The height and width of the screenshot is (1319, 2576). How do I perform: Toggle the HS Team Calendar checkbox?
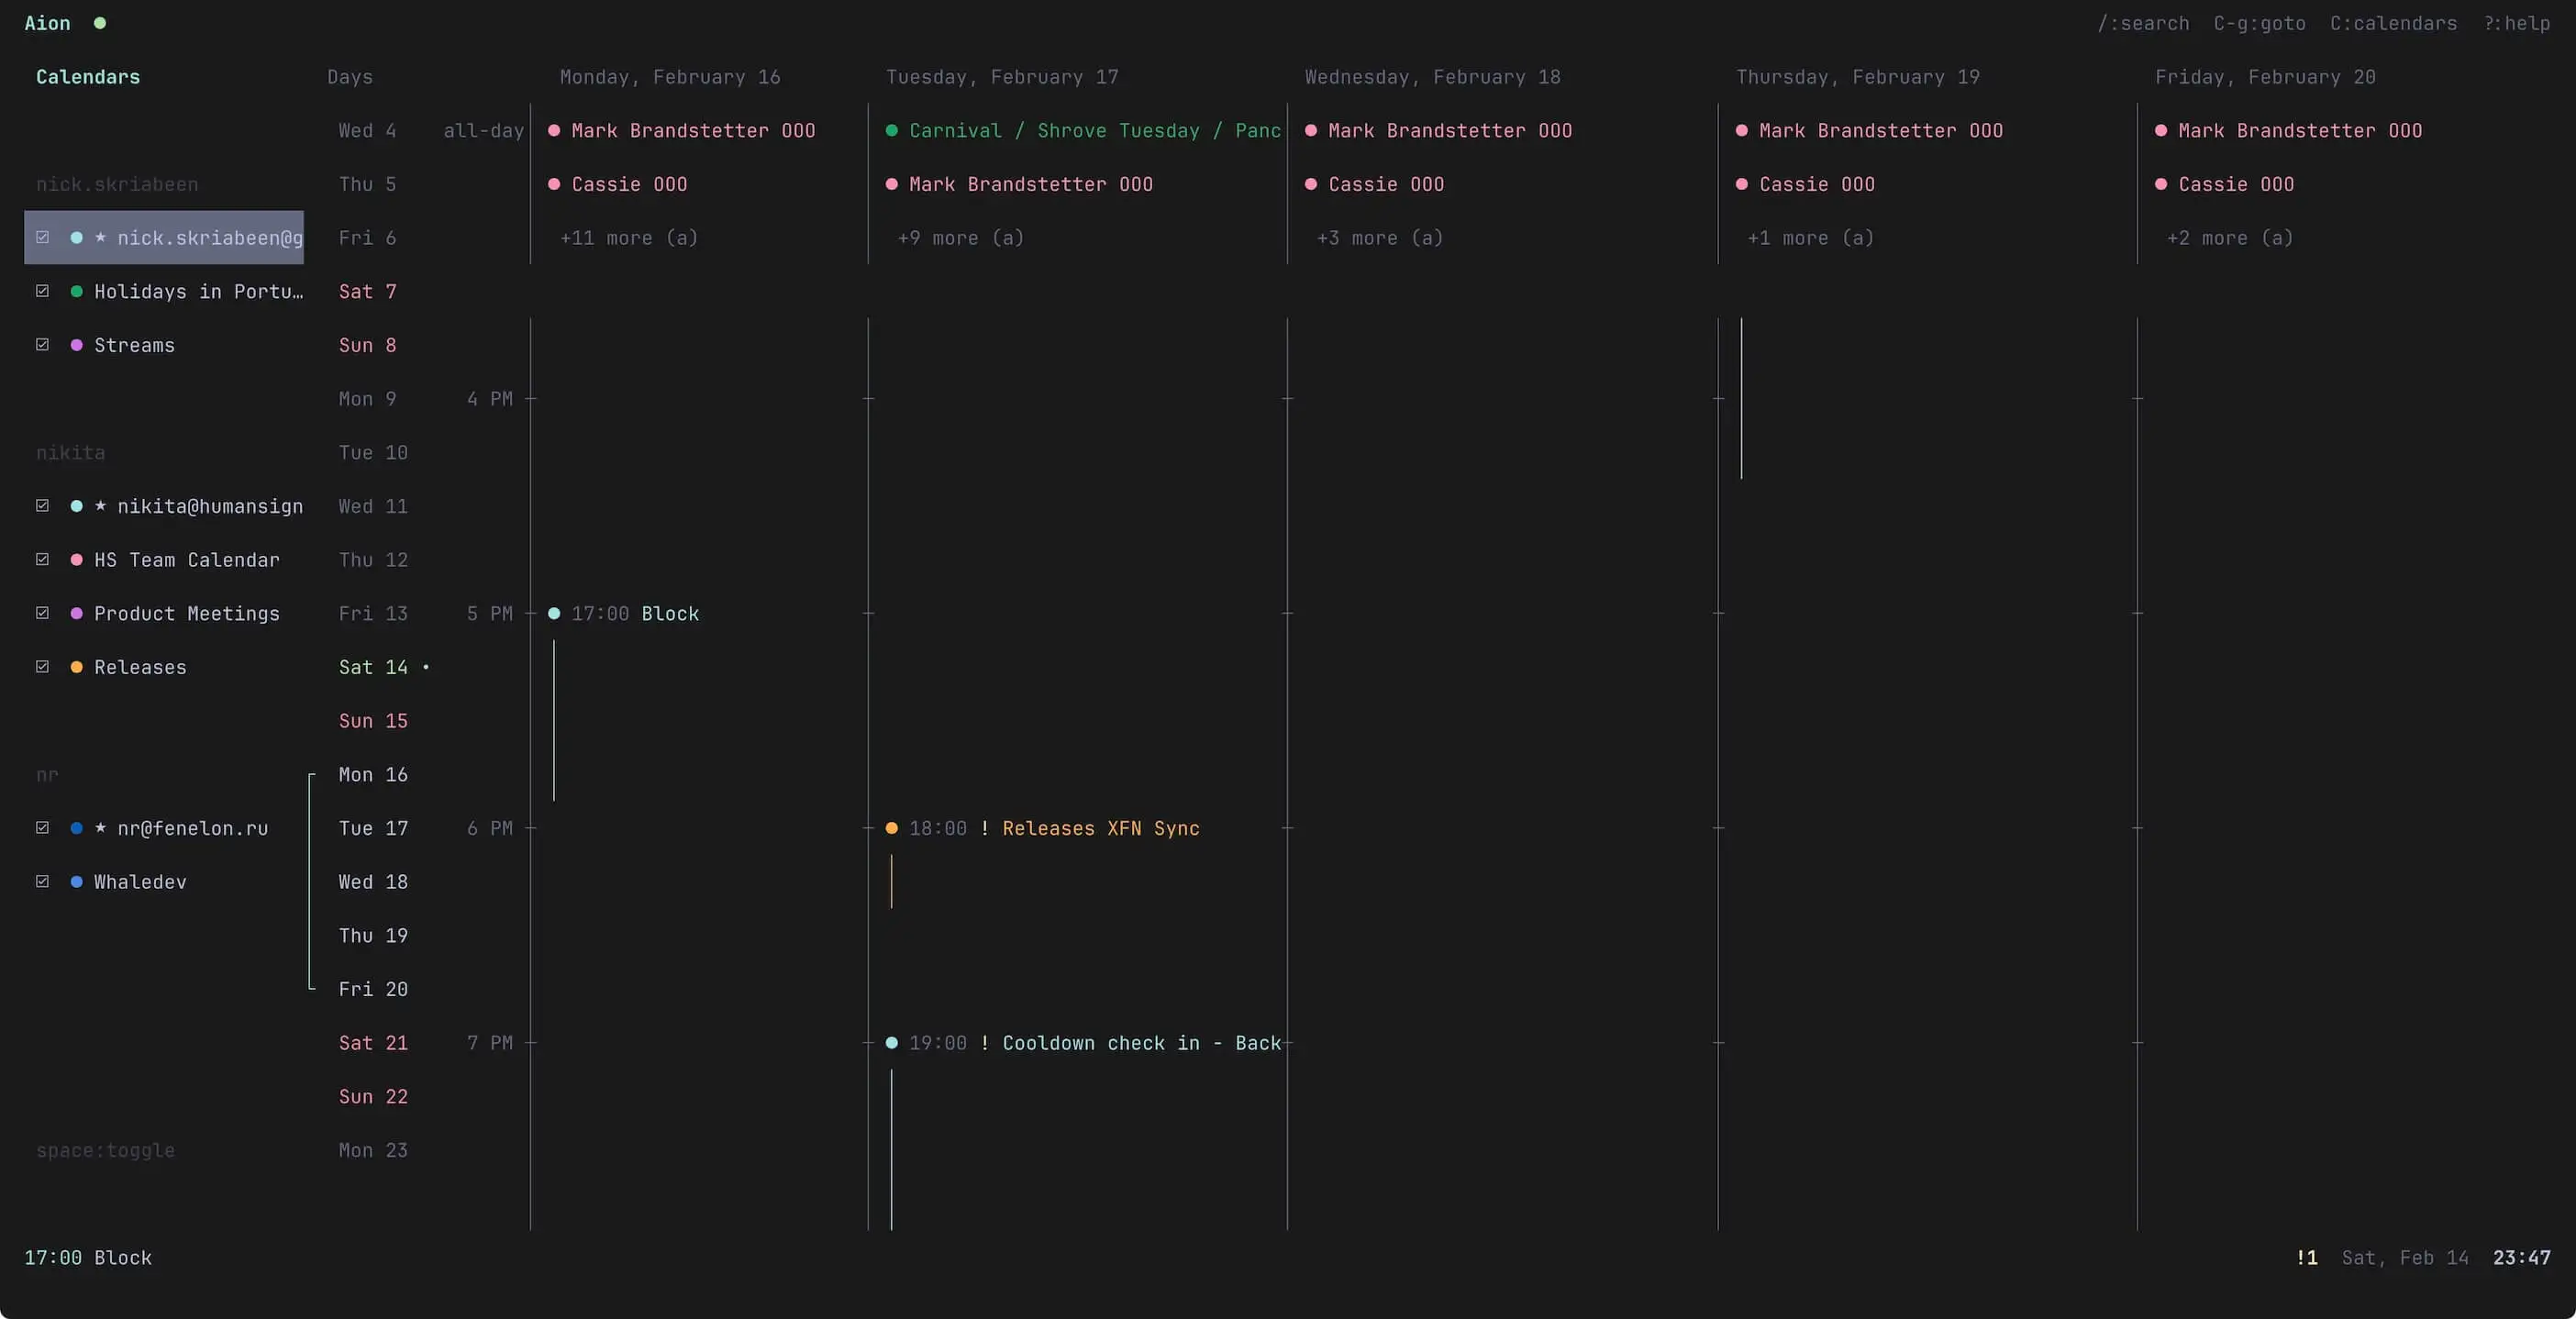click(x=43, y=560)
